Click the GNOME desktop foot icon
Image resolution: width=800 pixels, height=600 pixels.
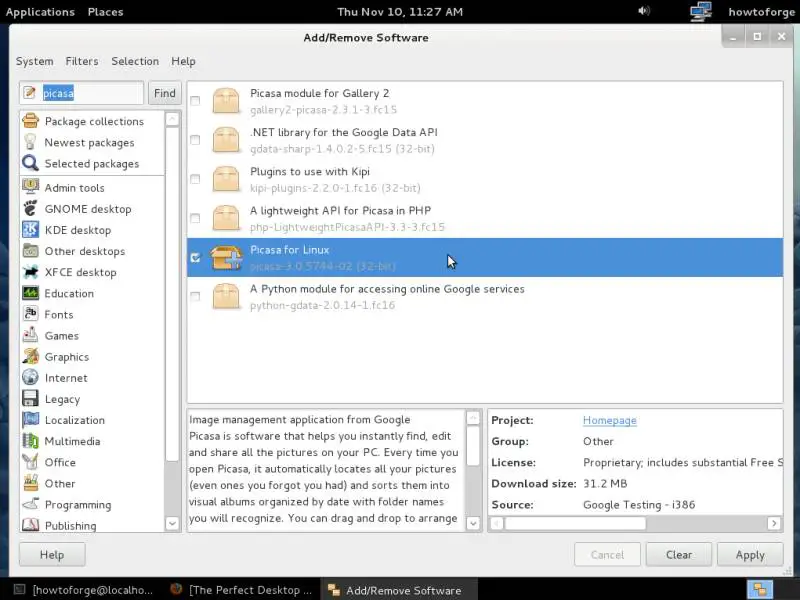coord(31,209)
